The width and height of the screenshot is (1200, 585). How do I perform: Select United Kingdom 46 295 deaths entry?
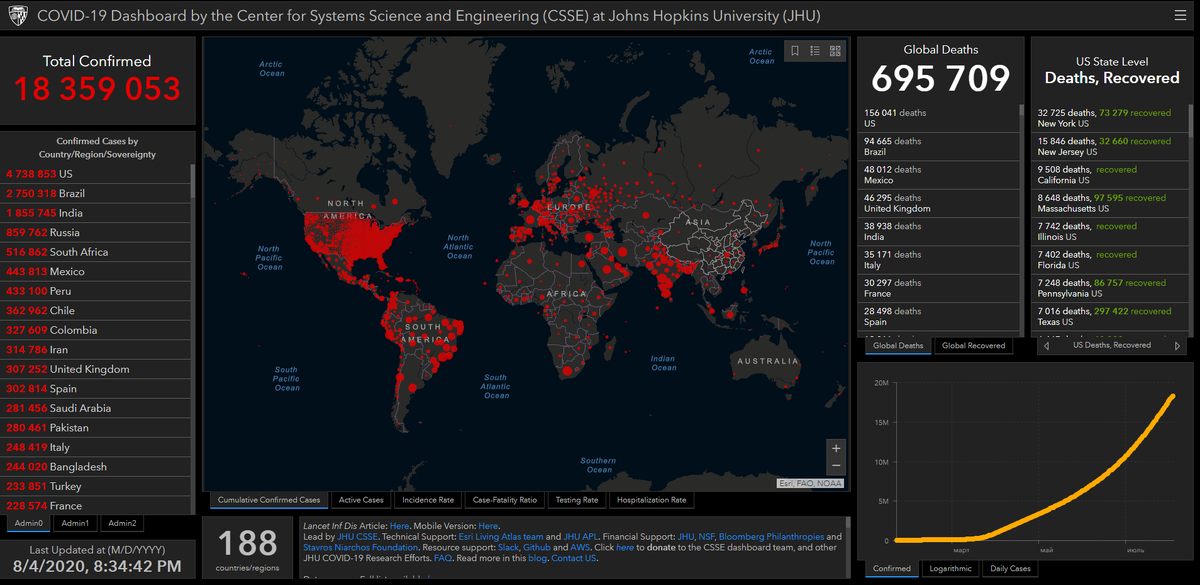(938, 204)
